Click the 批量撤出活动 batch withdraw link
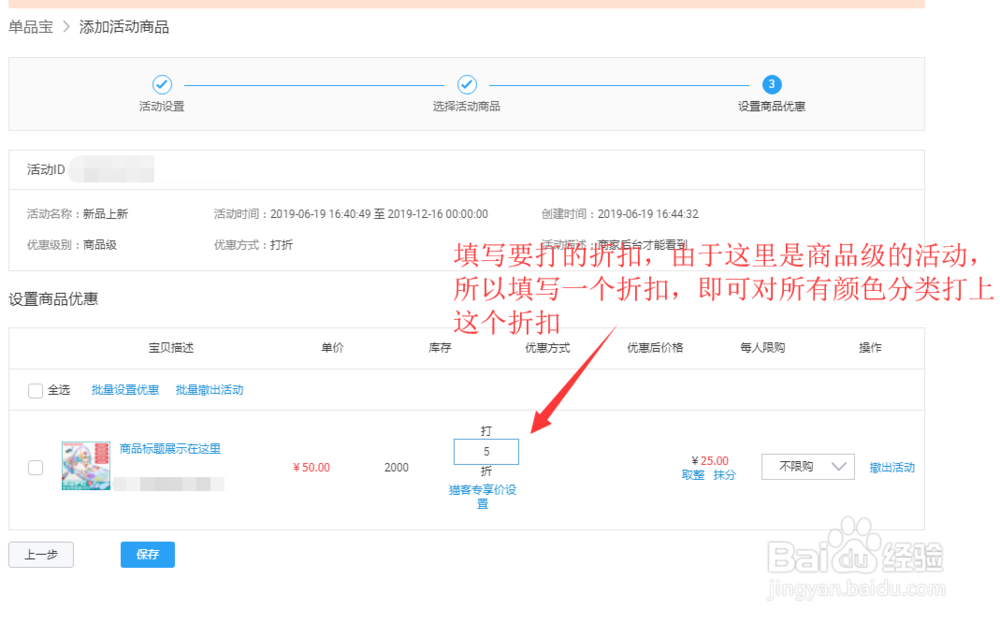The image size is (1000, 623). (x=209, y=390)
